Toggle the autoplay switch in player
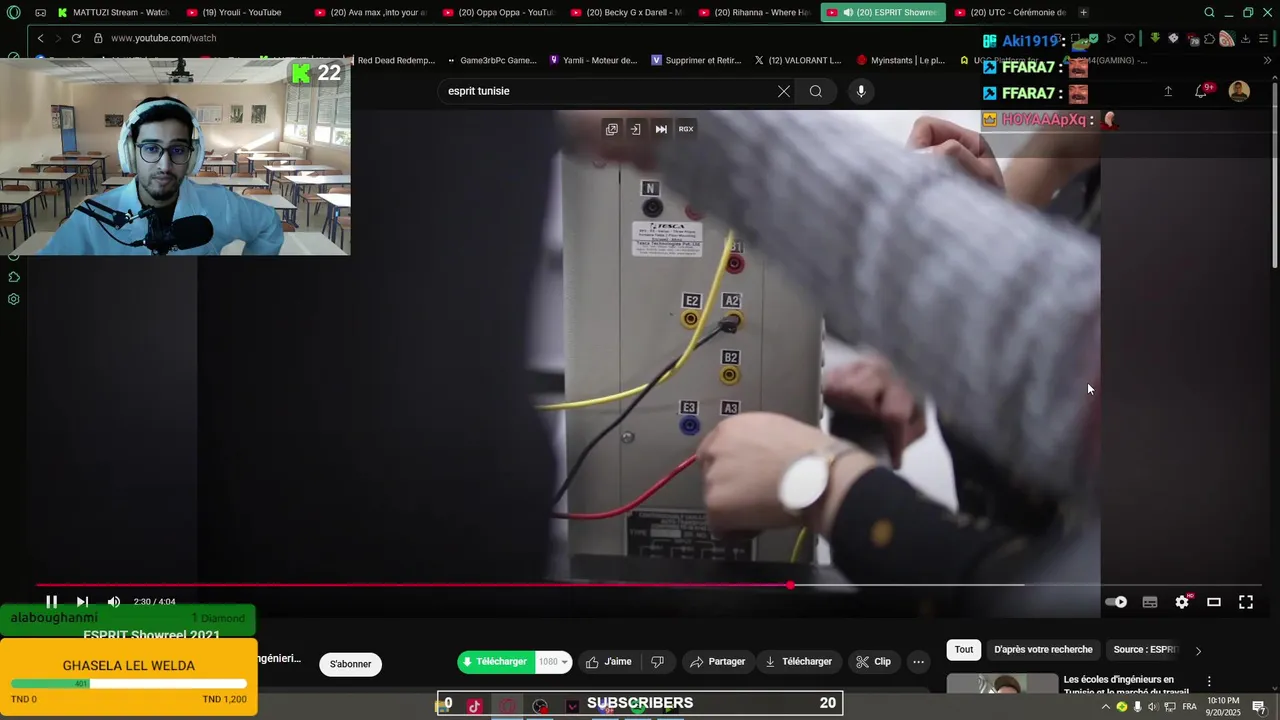 click(1117, 602)
